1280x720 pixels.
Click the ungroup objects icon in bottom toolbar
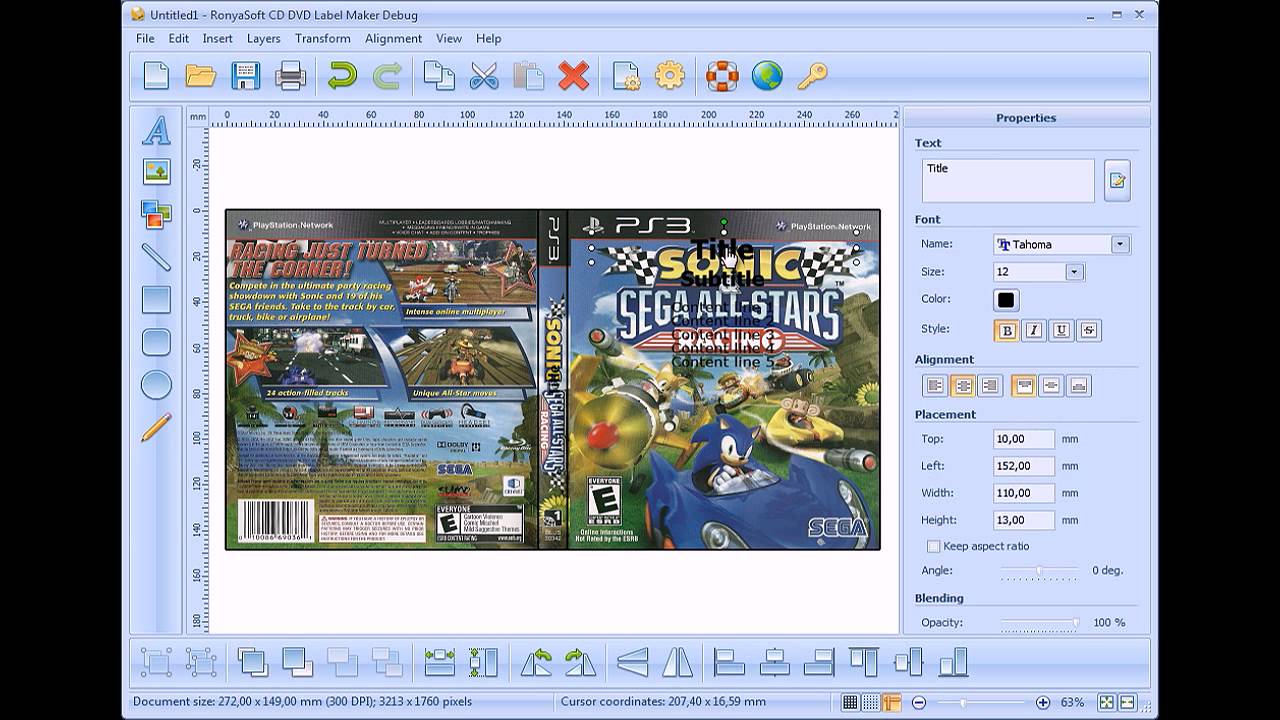(201, 662)
